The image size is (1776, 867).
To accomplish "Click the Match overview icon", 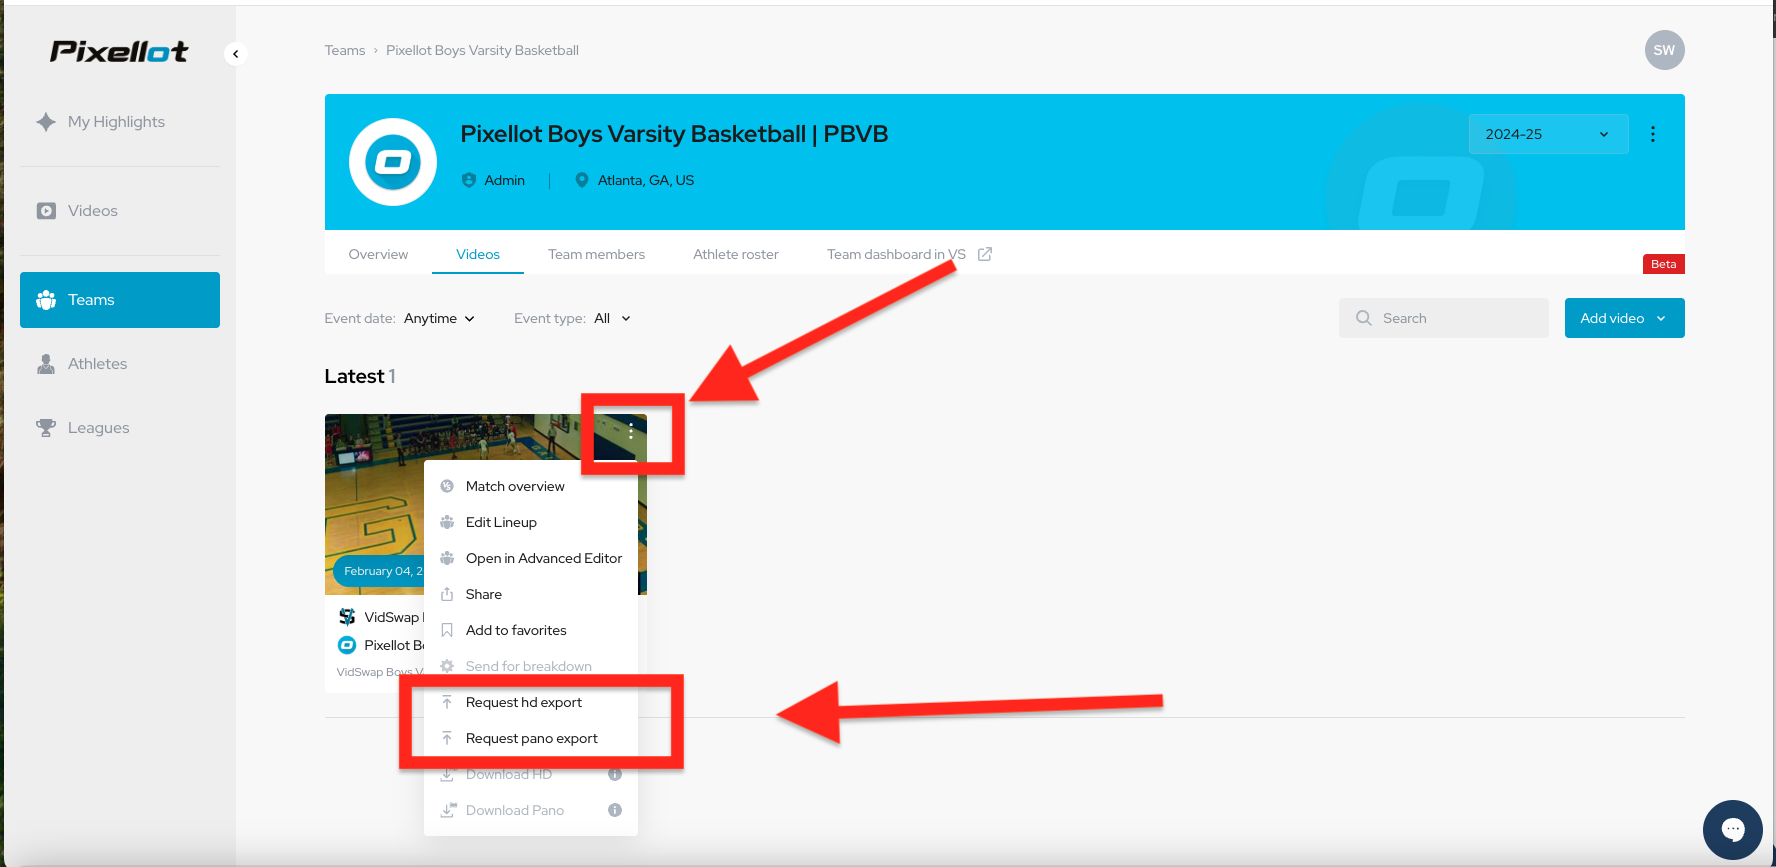I will [x=447, y=486].
